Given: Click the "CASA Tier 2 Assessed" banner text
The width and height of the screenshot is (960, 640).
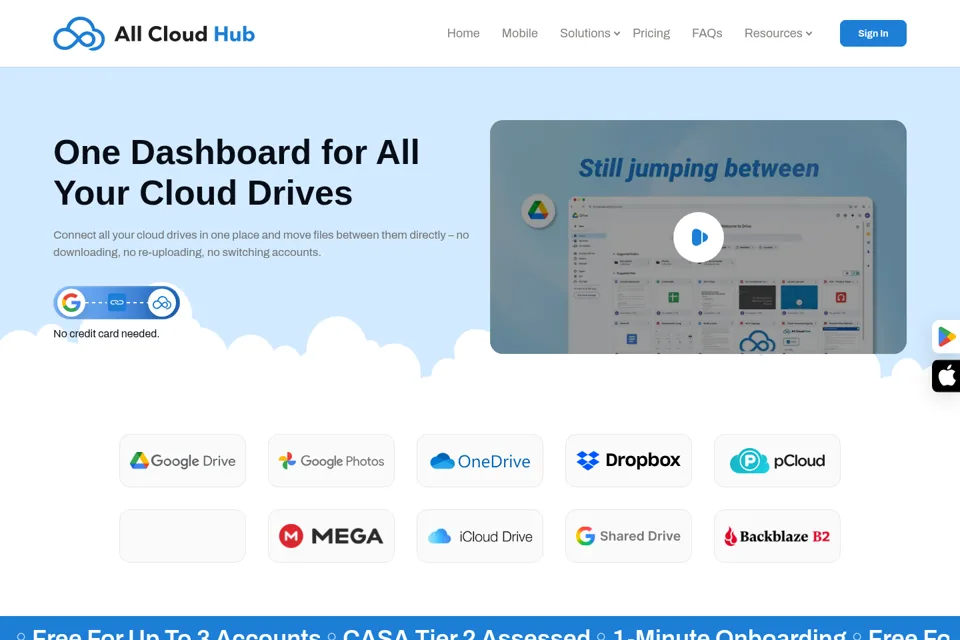Looking at the screenshot, I should 466,633.
